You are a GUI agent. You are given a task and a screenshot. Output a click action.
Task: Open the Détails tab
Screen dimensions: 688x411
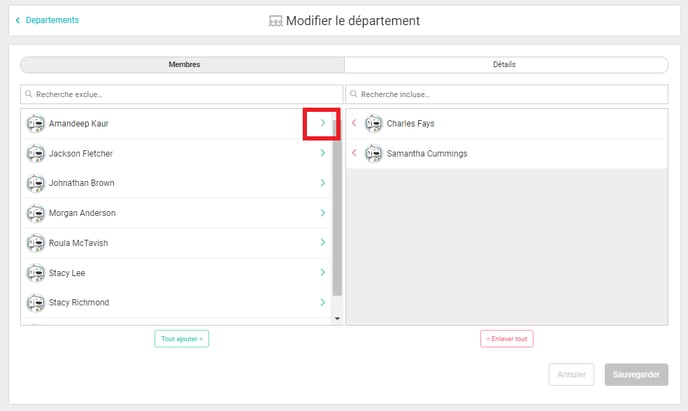506,64
